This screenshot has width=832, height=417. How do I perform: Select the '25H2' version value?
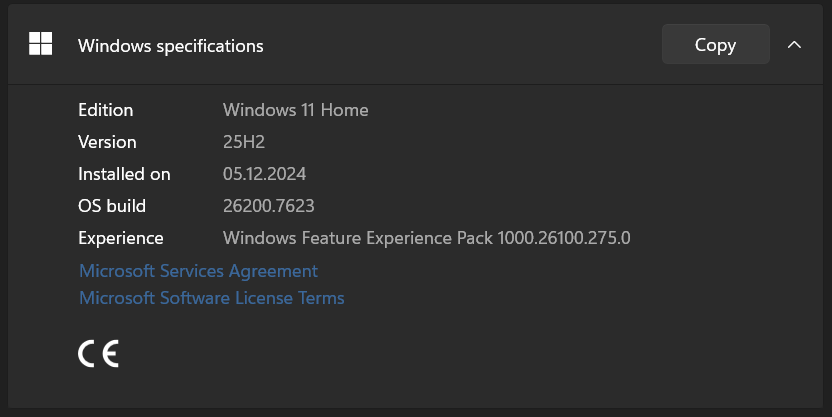coord(244,142)
